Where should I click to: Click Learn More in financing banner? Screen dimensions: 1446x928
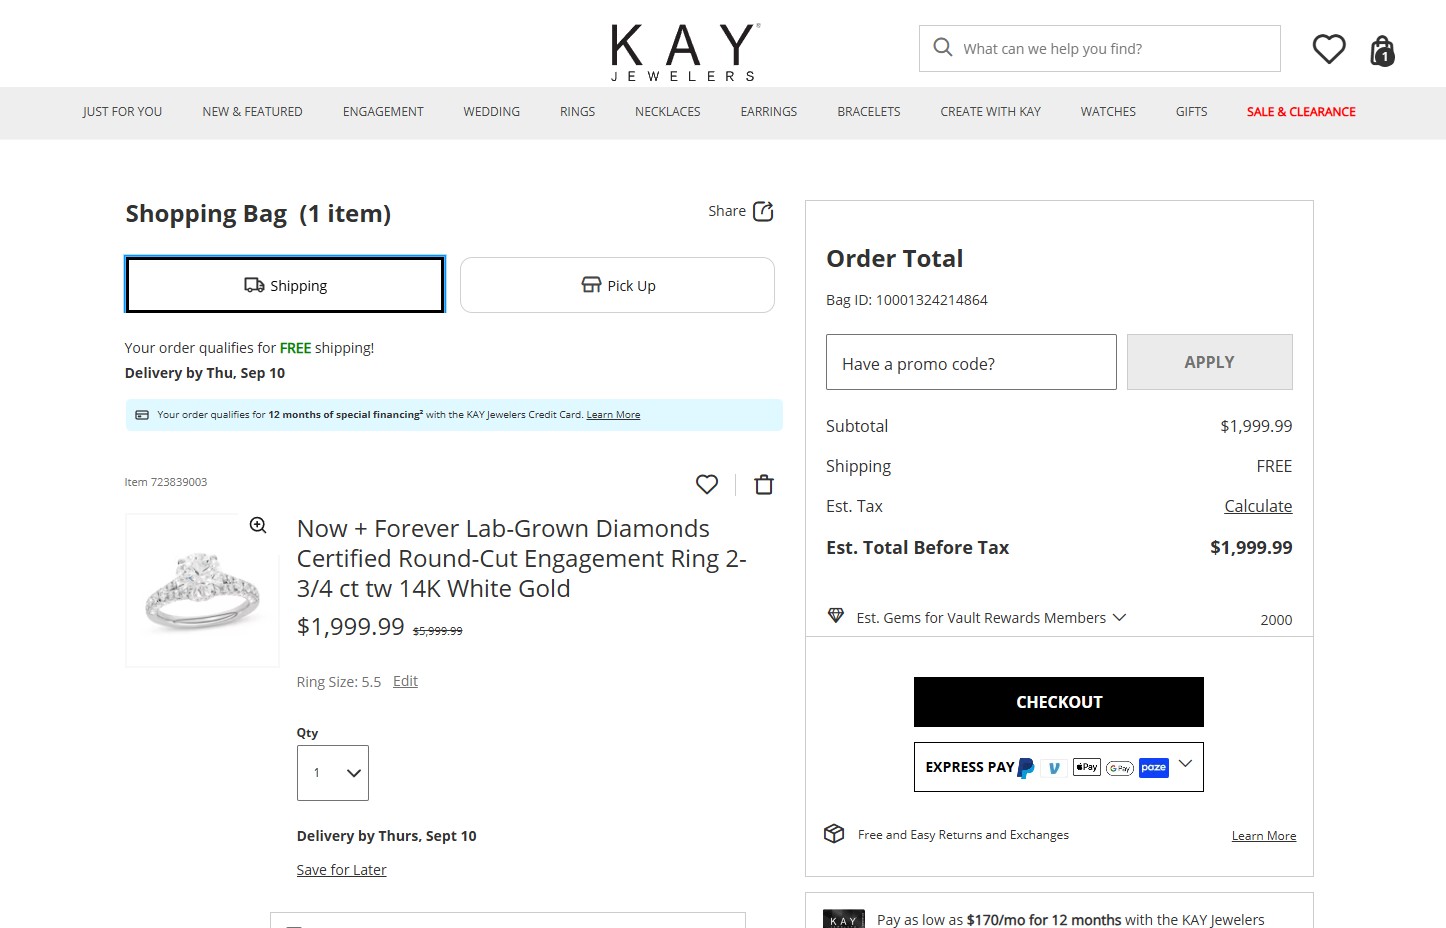[x=613, y=415]
